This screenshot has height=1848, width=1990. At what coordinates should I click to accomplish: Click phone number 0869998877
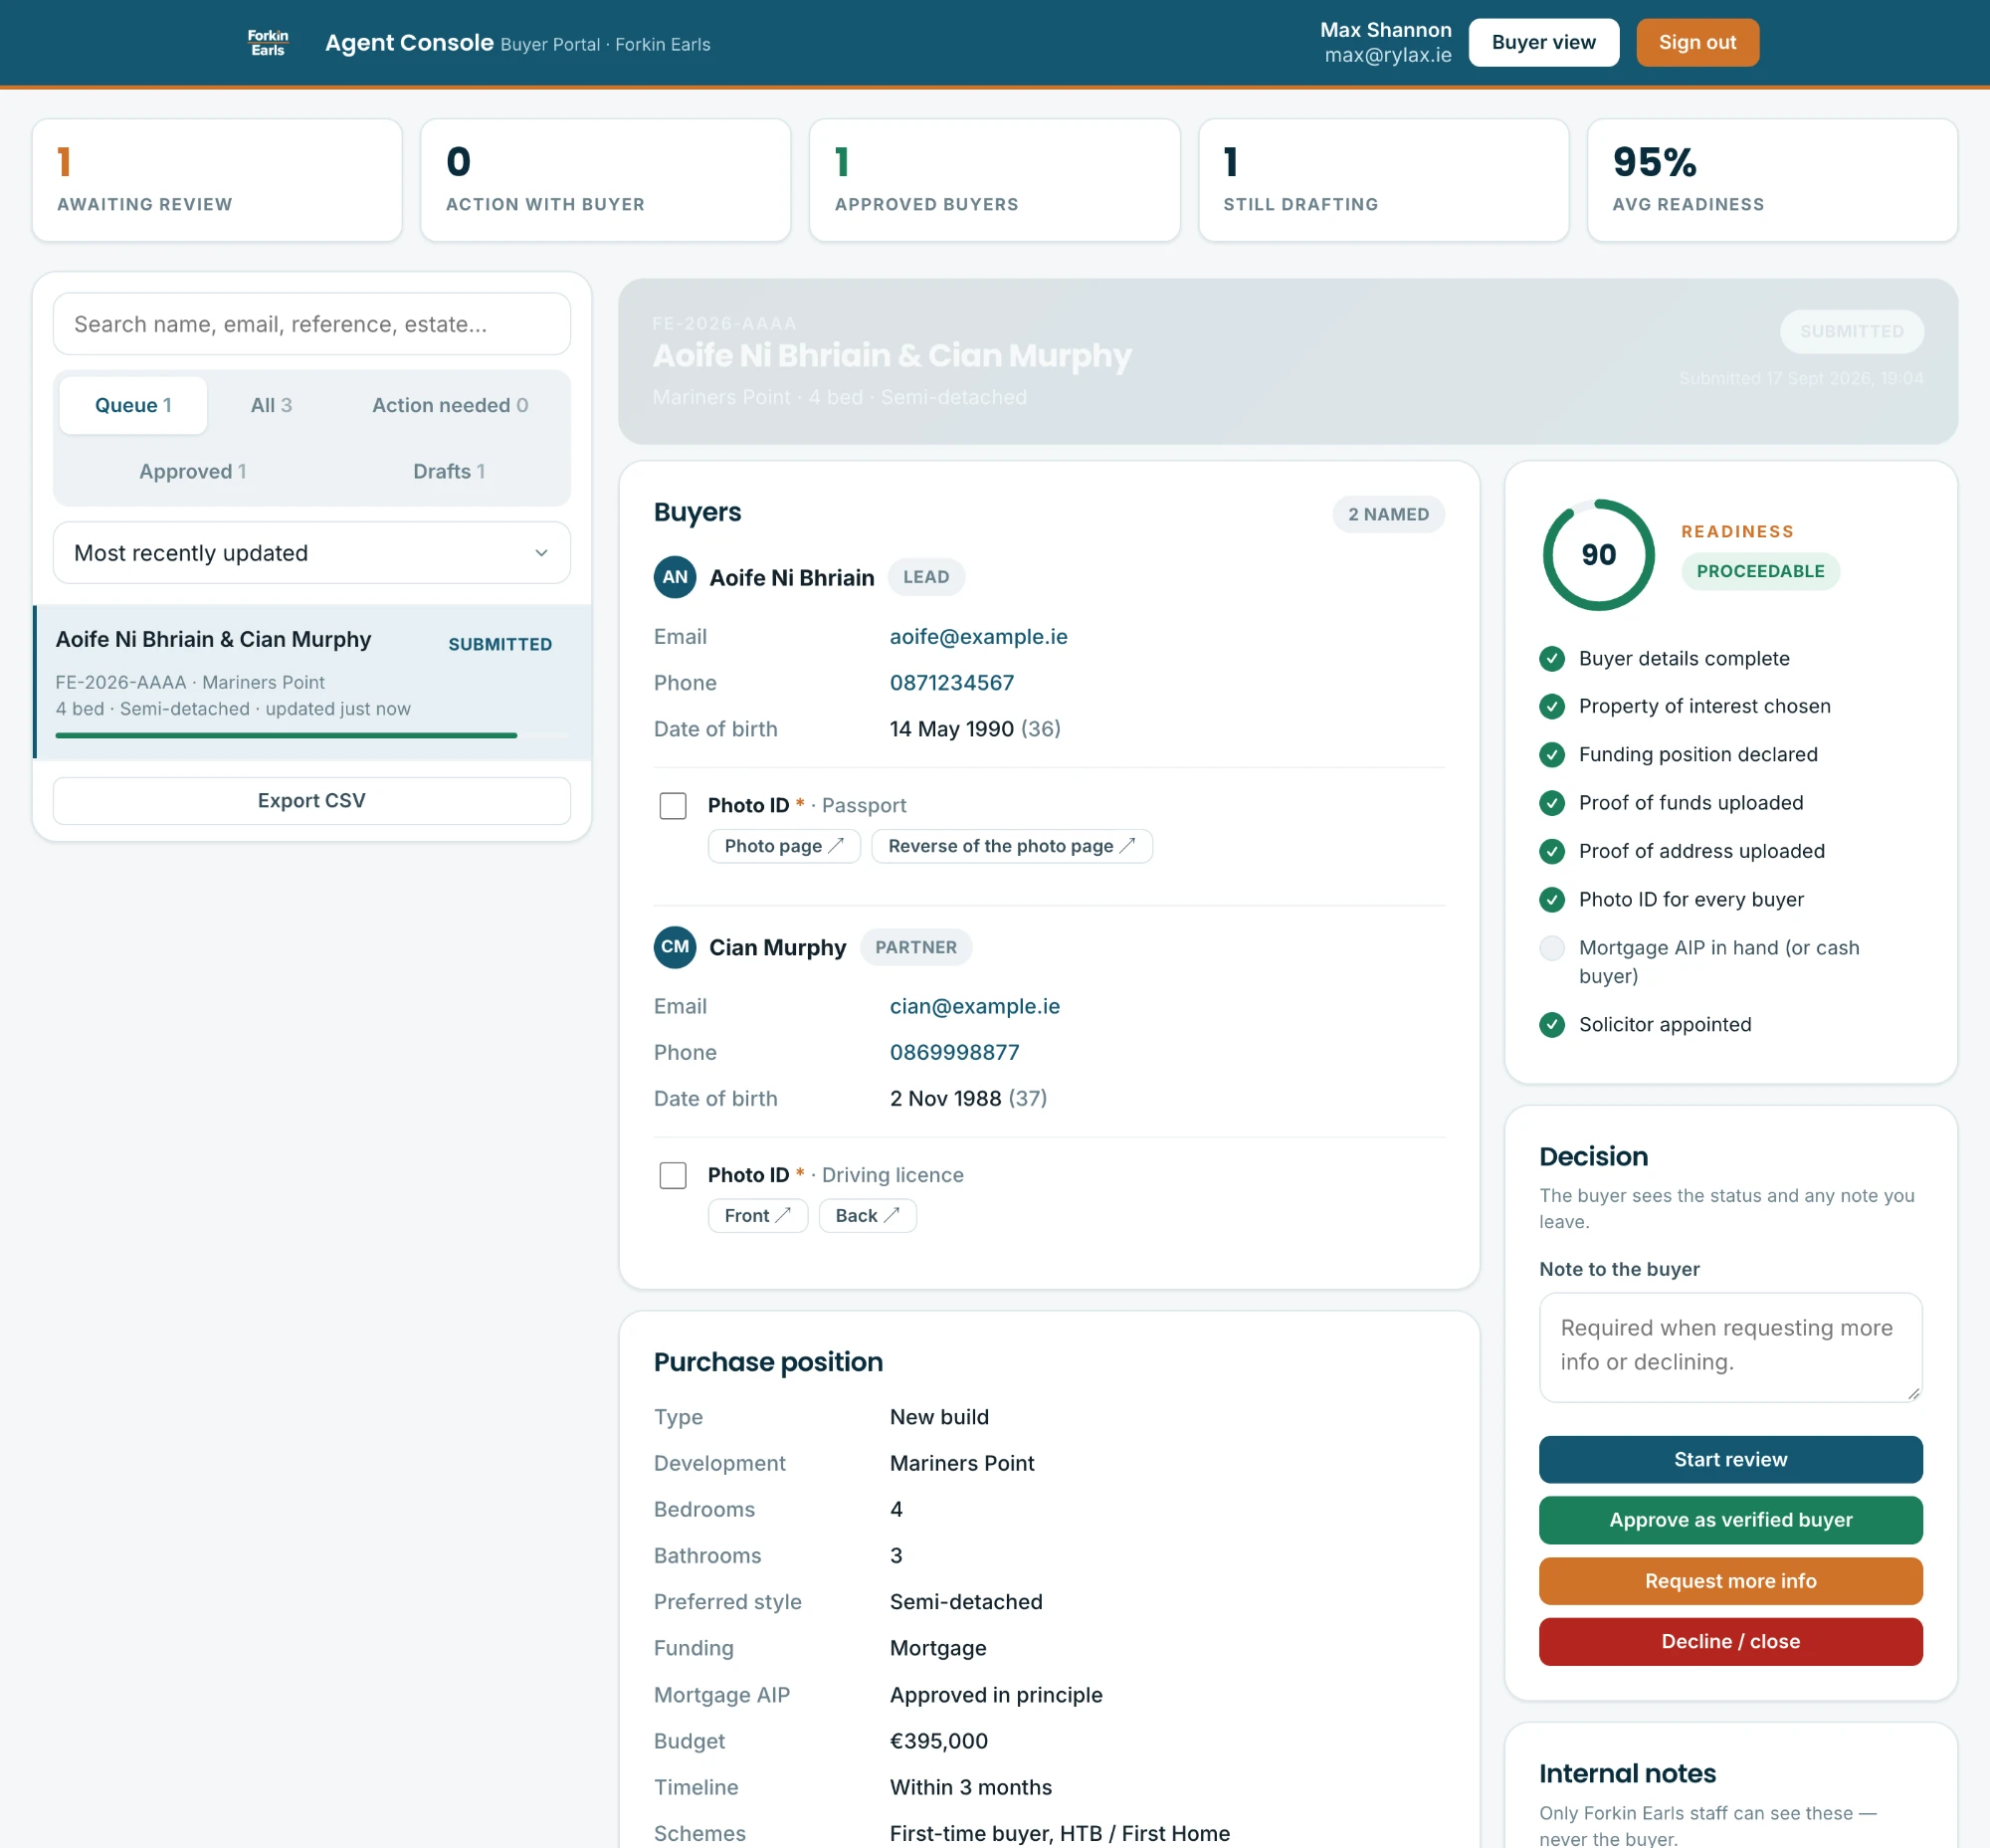(955, 1053)
